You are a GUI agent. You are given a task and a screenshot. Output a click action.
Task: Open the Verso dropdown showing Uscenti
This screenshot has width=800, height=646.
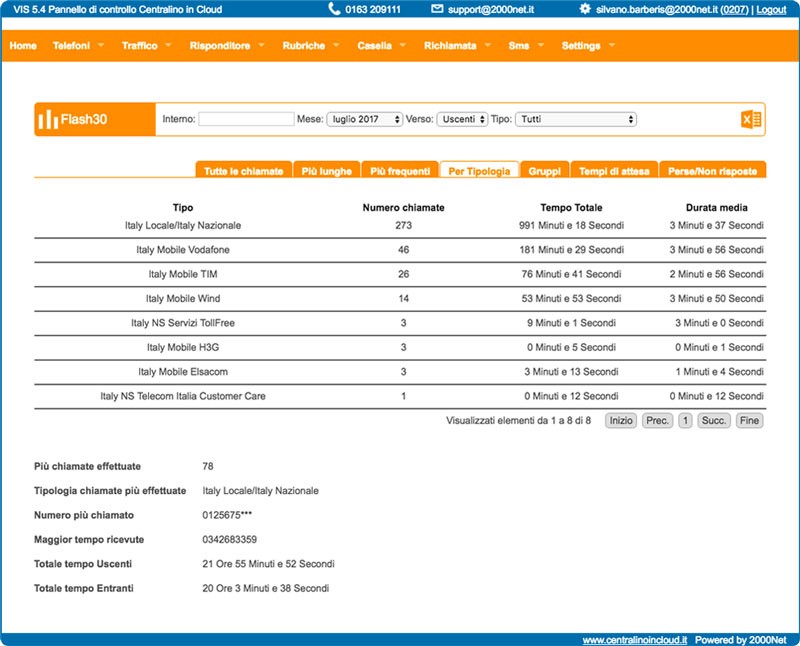462,119
